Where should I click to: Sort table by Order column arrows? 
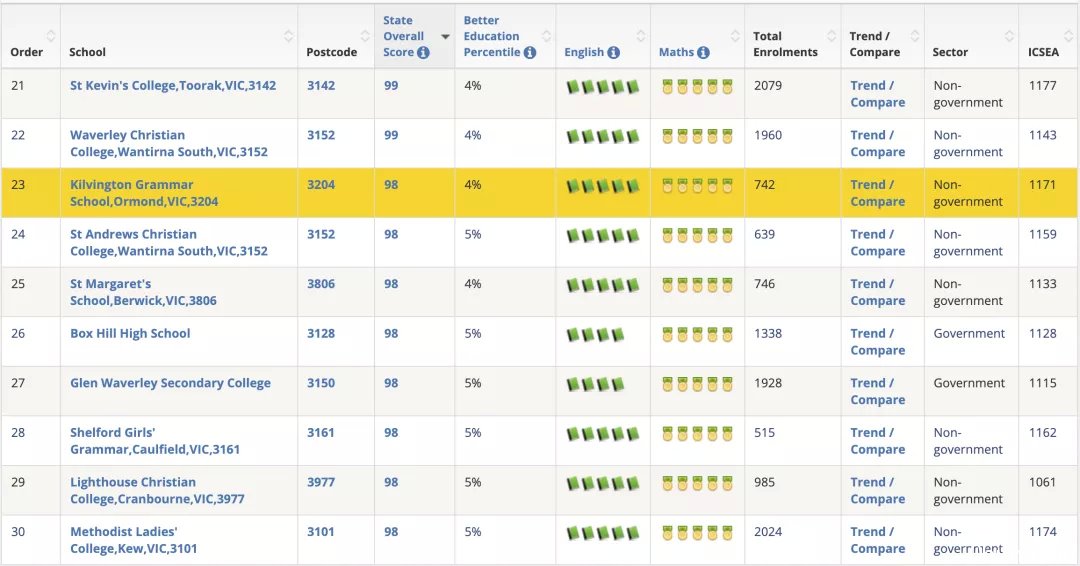click(51, 36)
